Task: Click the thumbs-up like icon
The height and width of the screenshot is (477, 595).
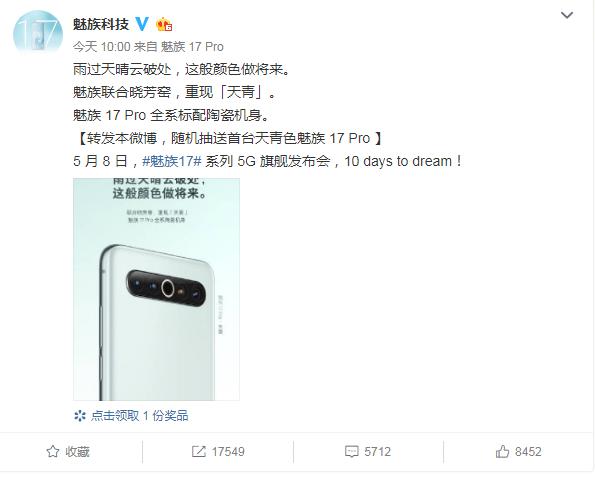Action: coord(502,452)
